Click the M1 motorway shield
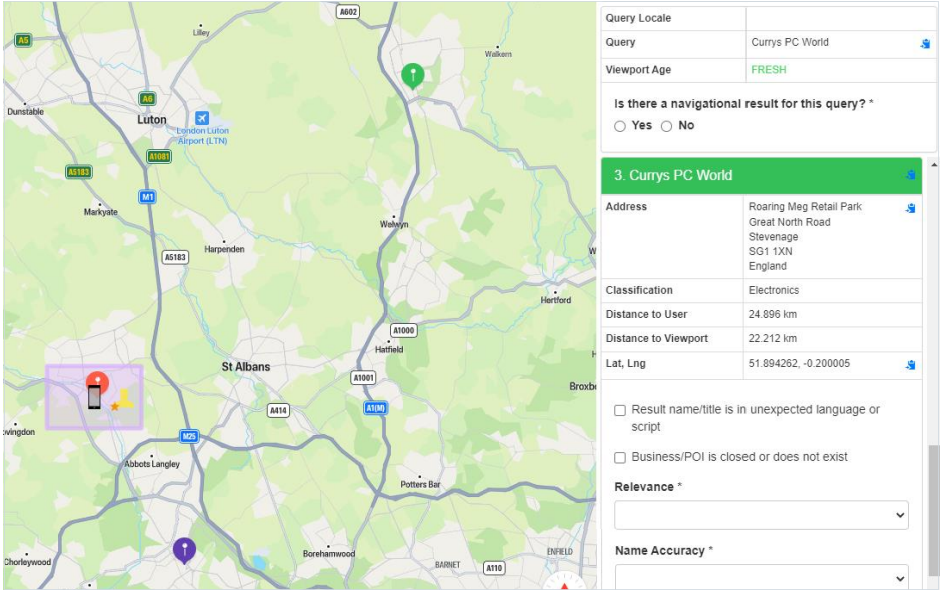The height and width of the screenshot is (593, 942). [148, 196]
